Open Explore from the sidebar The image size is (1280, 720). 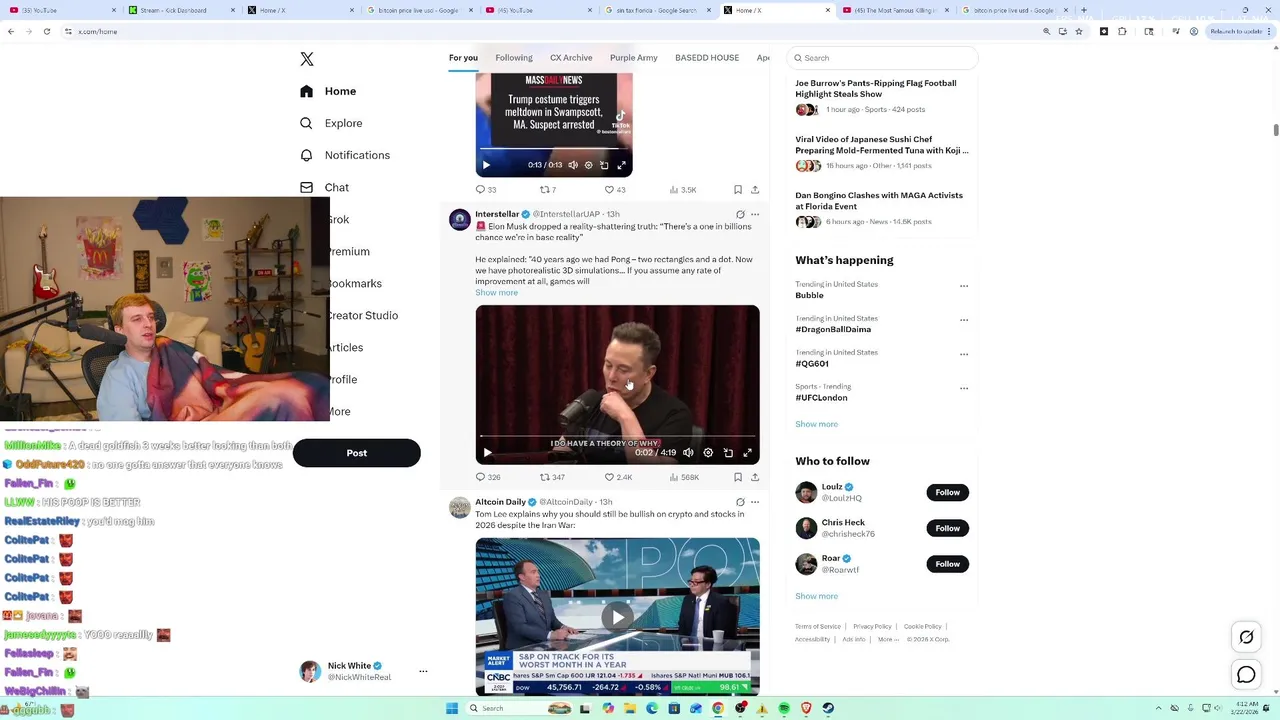pyautogui.click(x=331, y=123)
